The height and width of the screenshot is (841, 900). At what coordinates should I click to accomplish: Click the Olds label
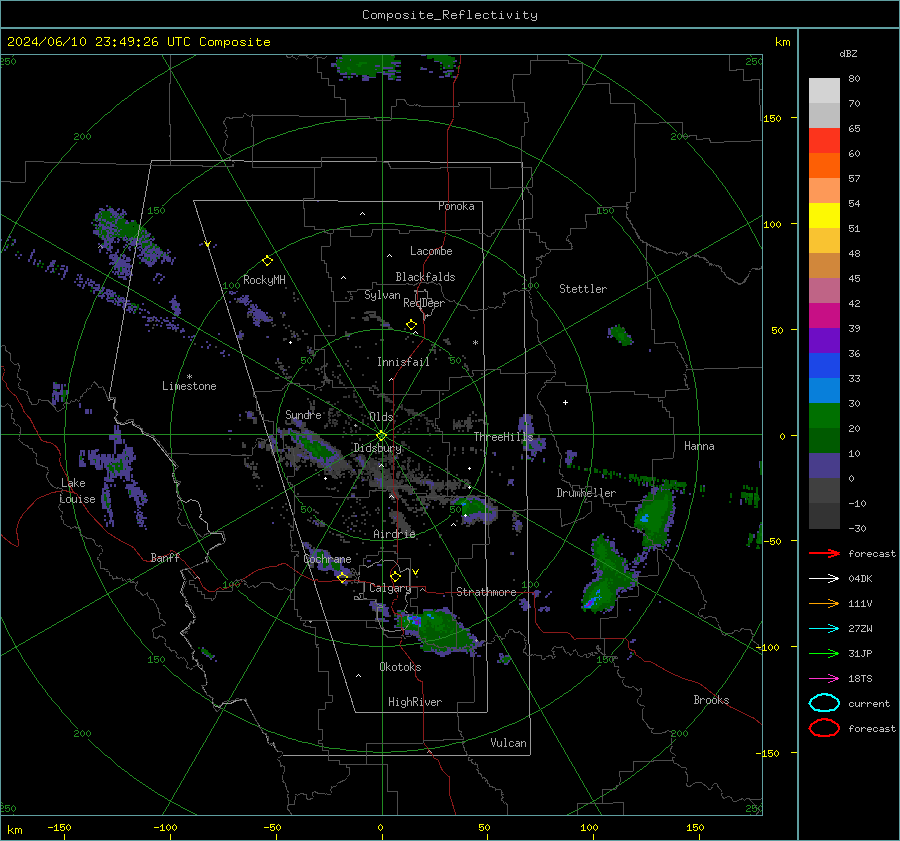tap(381, 417)
